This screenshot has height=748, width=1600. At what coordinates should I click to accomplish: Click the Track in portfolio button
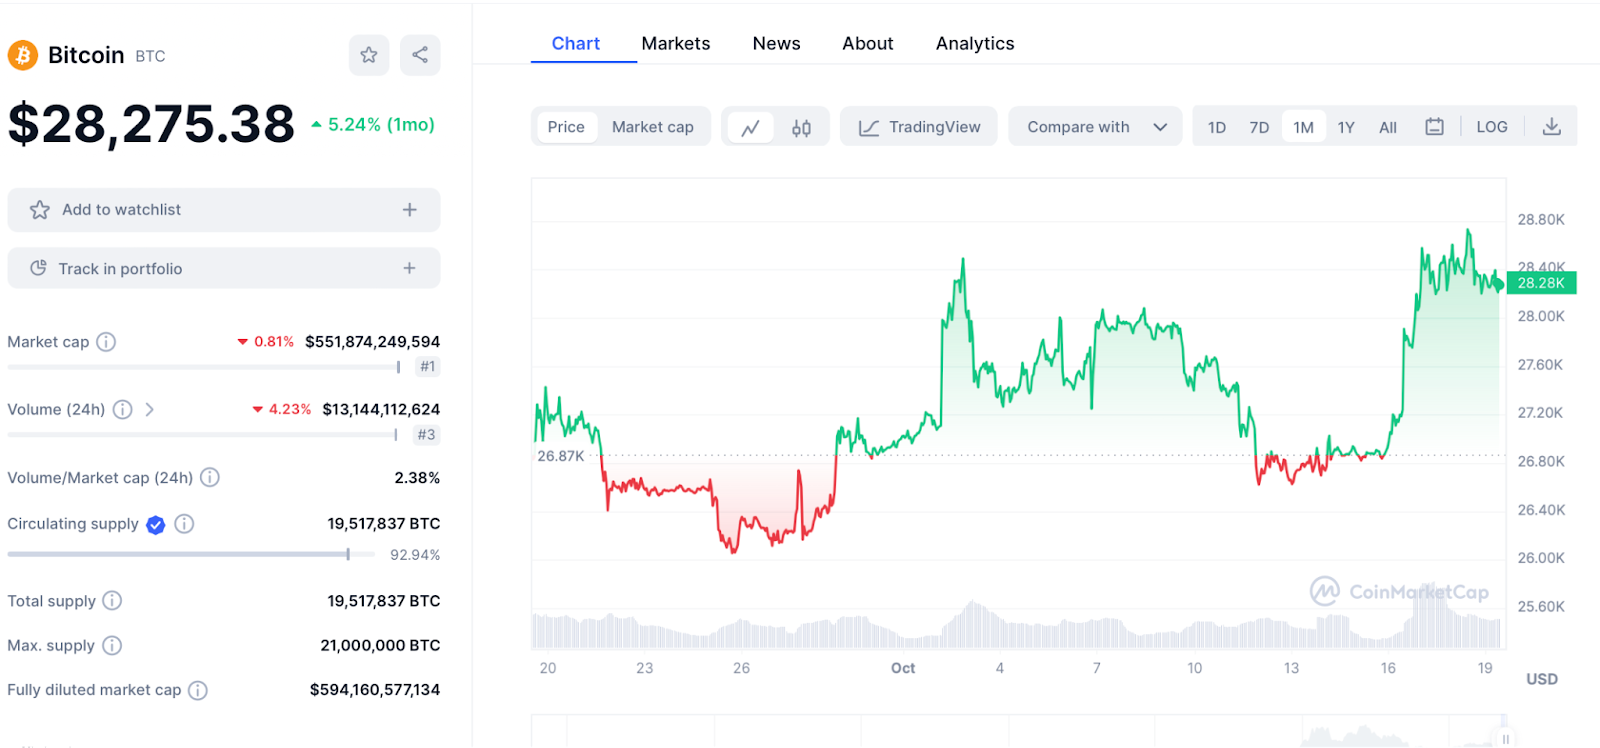pos(224,268)
